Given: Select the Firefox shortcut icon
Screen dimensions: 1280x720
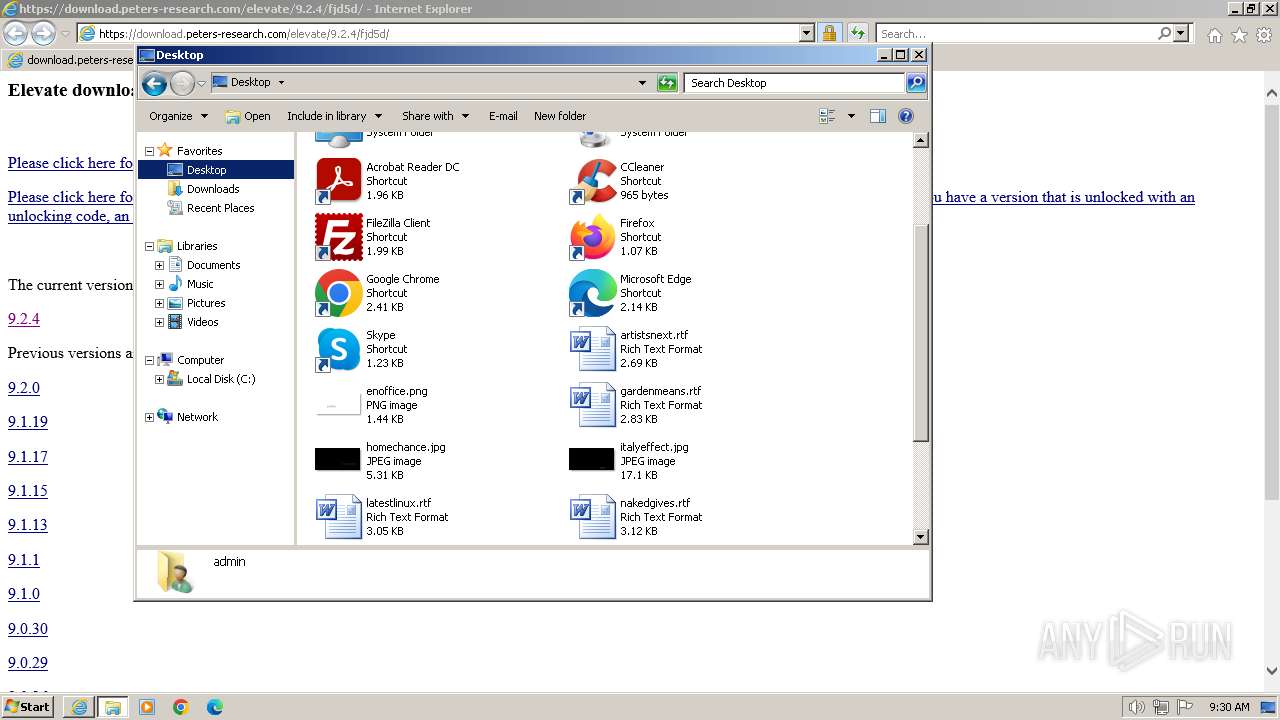Looking at the screenshot, I should point(592,237).
